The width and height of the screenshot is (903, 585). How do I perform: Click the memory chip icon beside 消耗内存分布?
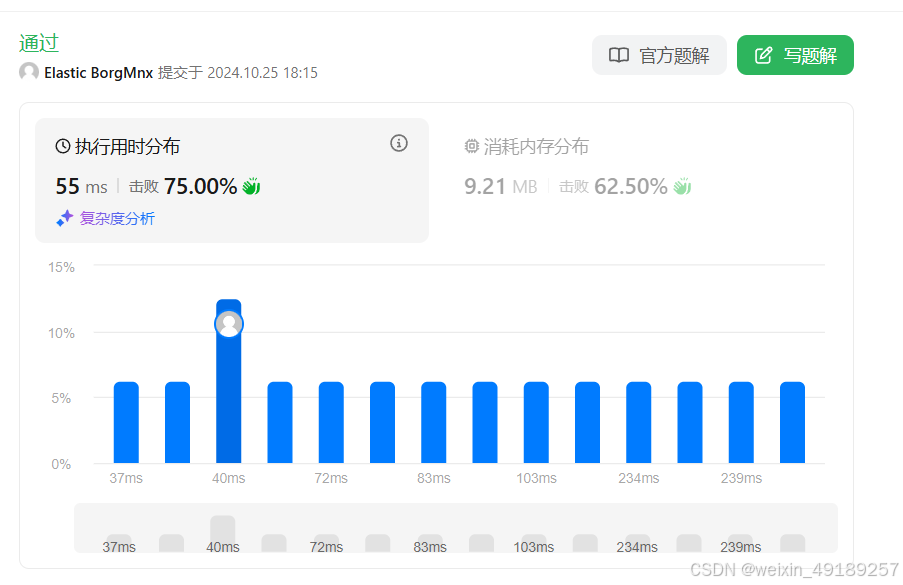(470, 145)
